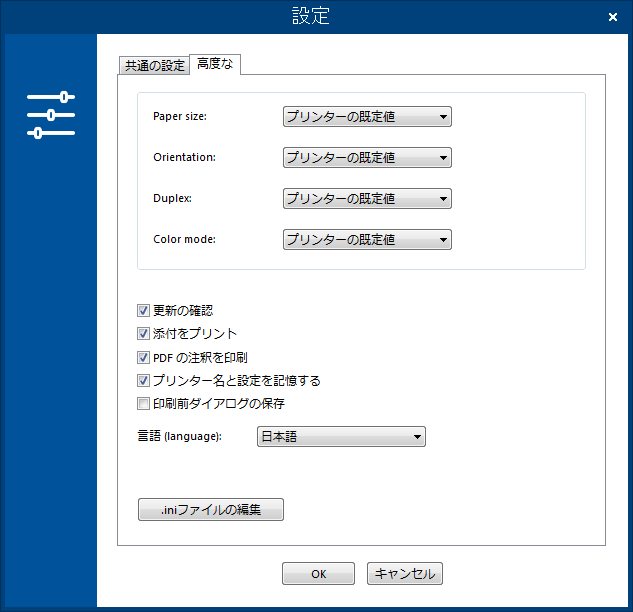The image size is (633, 612).
Task: Uncheck the 更新の確認 checkbox
Action: pyautogui.click(x=143, y=310)
